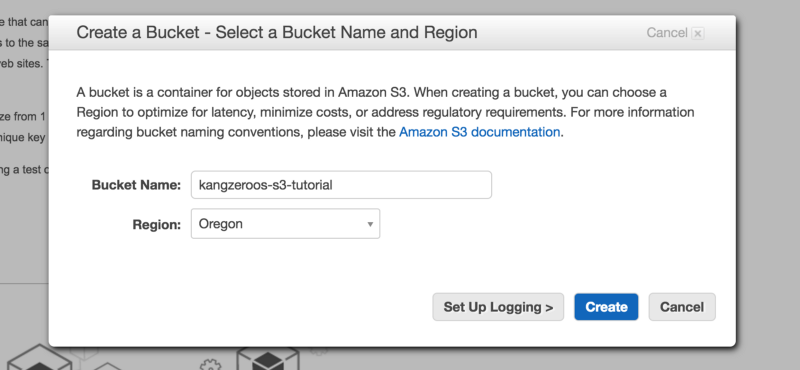800x370 pixels.
Task: Click the Cancel text in dialog header
Action: (x=667, y=33)
